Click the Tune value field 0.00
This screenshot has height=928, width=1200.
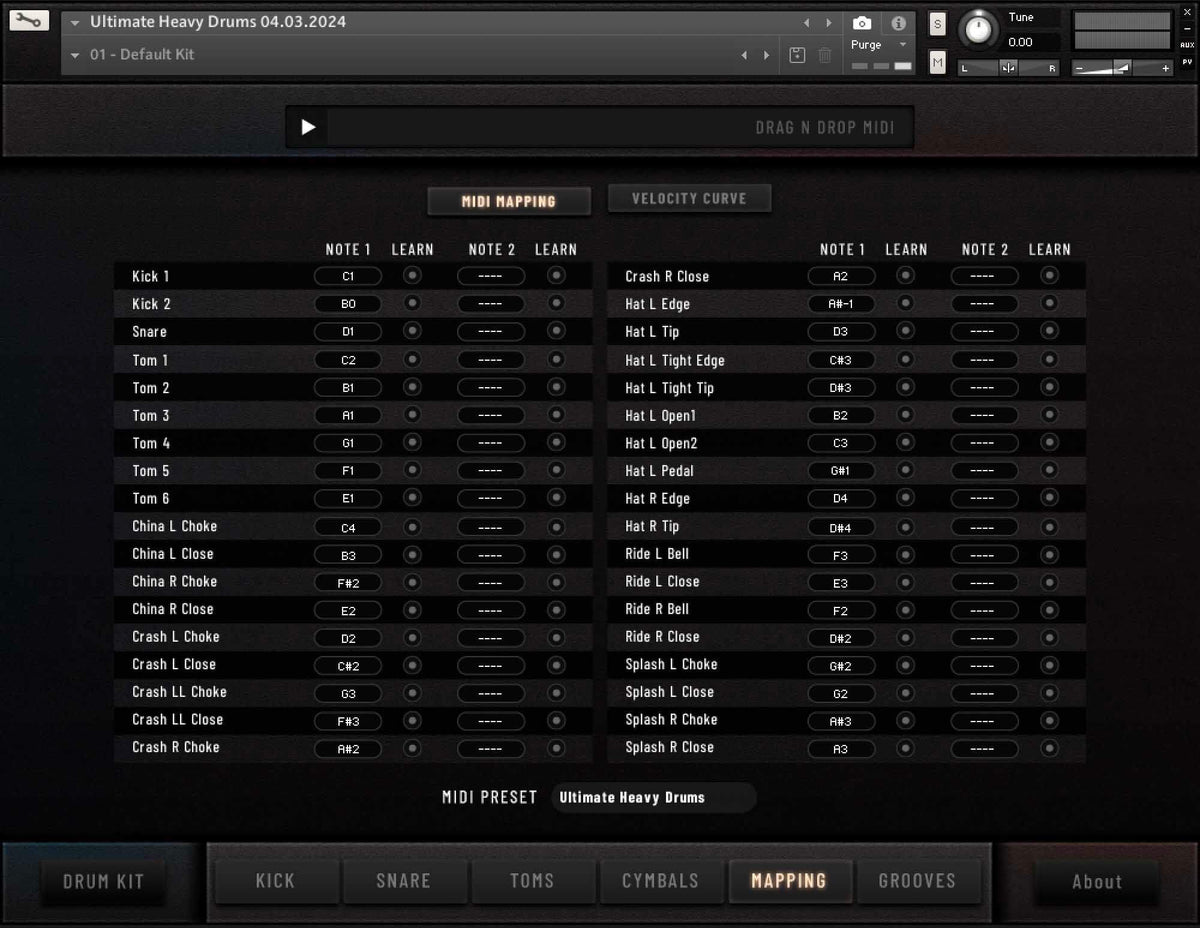coord(1031,42)
